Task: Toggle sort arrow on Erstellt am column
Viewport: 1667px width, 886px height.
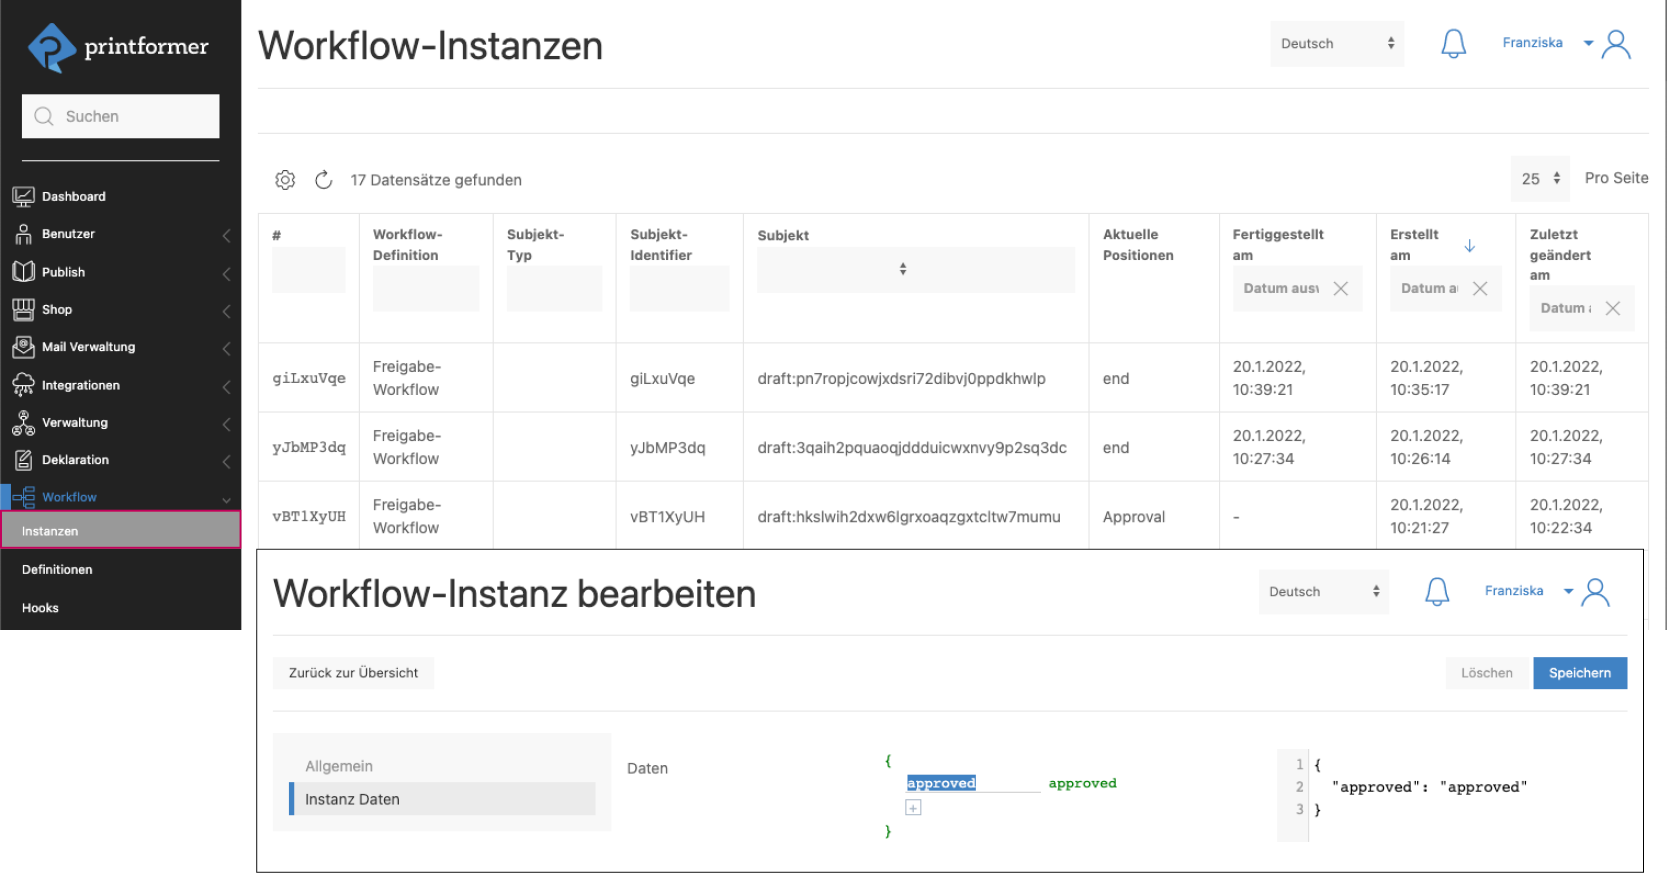Action: (1469, 246)
